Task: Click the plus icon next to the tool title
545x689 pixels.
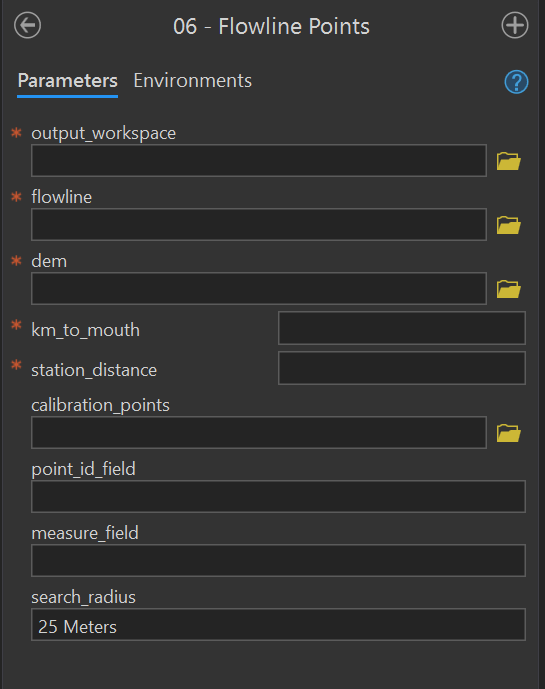Action: coord(515,25)
